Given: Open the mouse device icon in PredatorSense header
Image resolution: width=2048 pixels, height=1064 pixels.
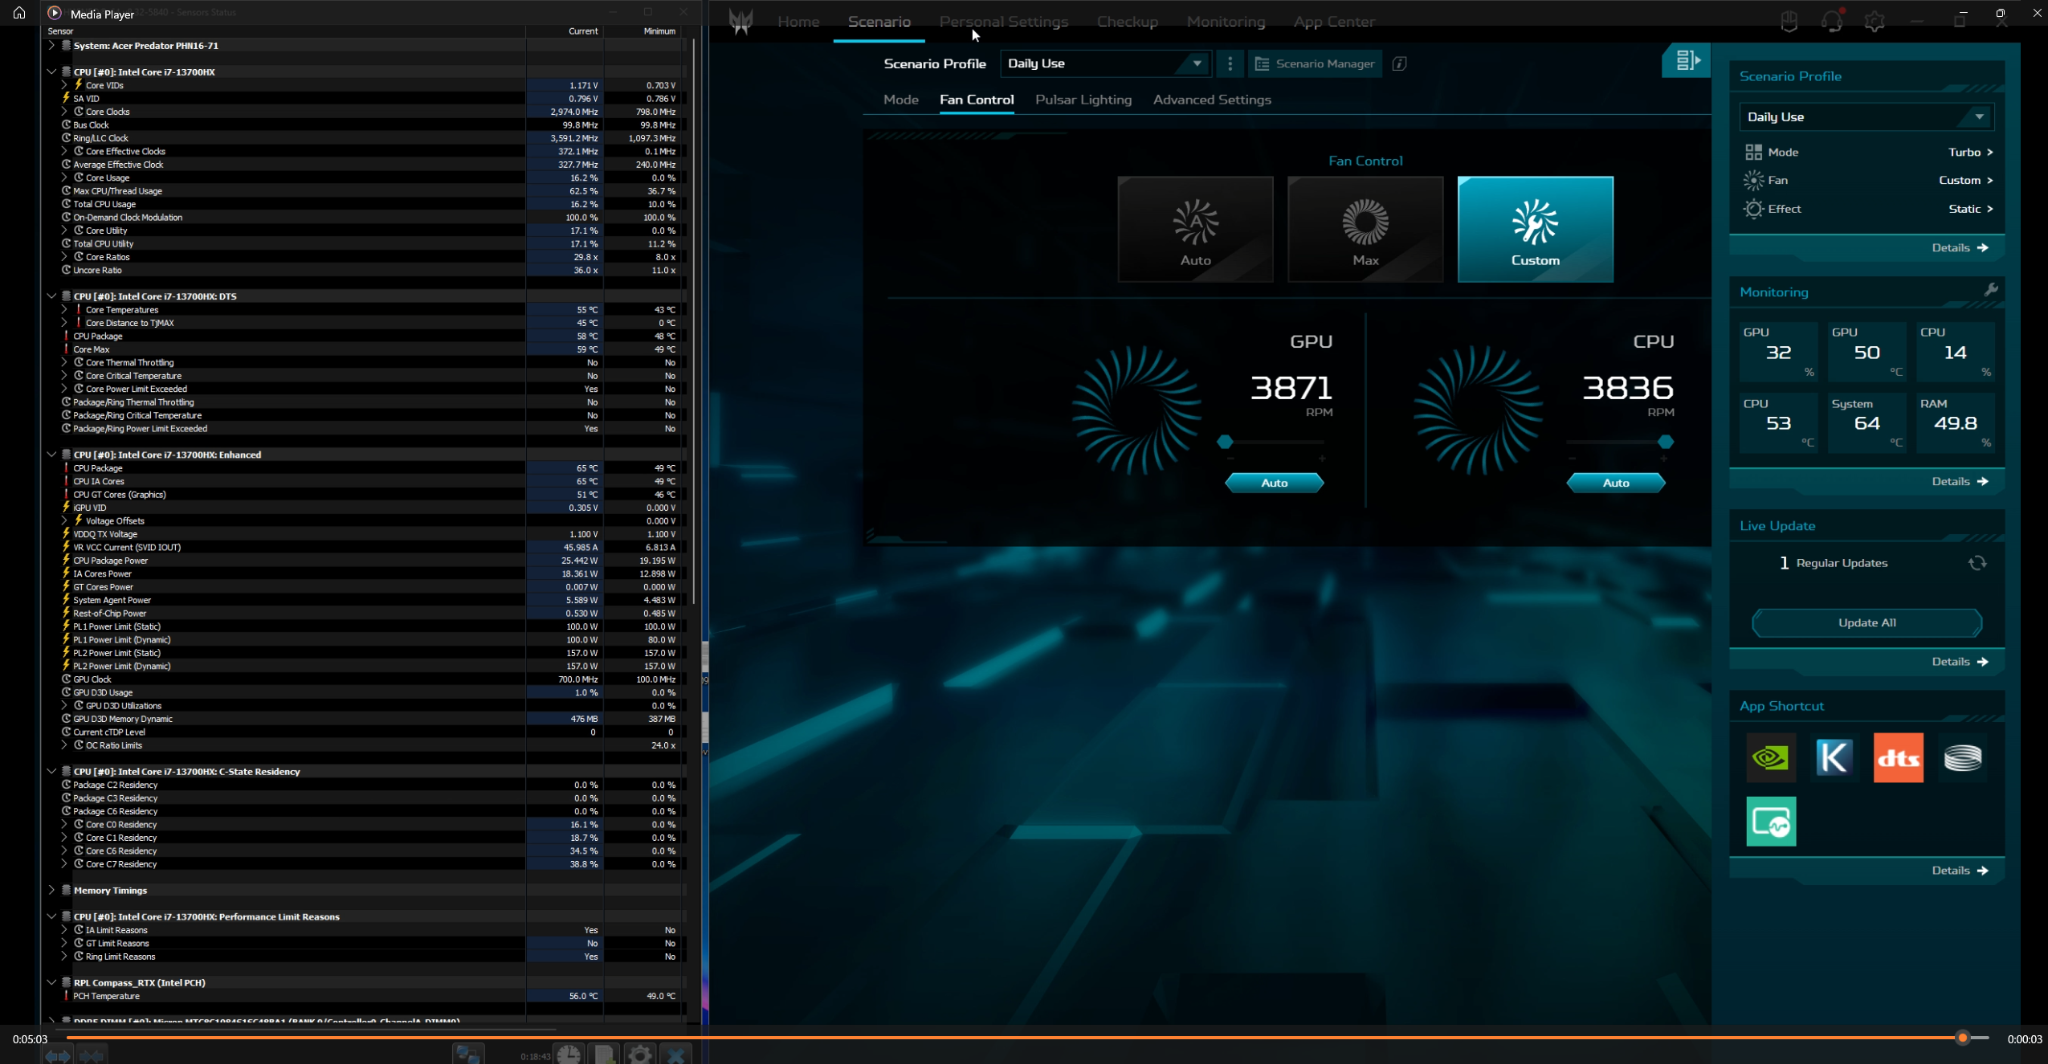Looking at the screenshot, I should click(1790, 21).
